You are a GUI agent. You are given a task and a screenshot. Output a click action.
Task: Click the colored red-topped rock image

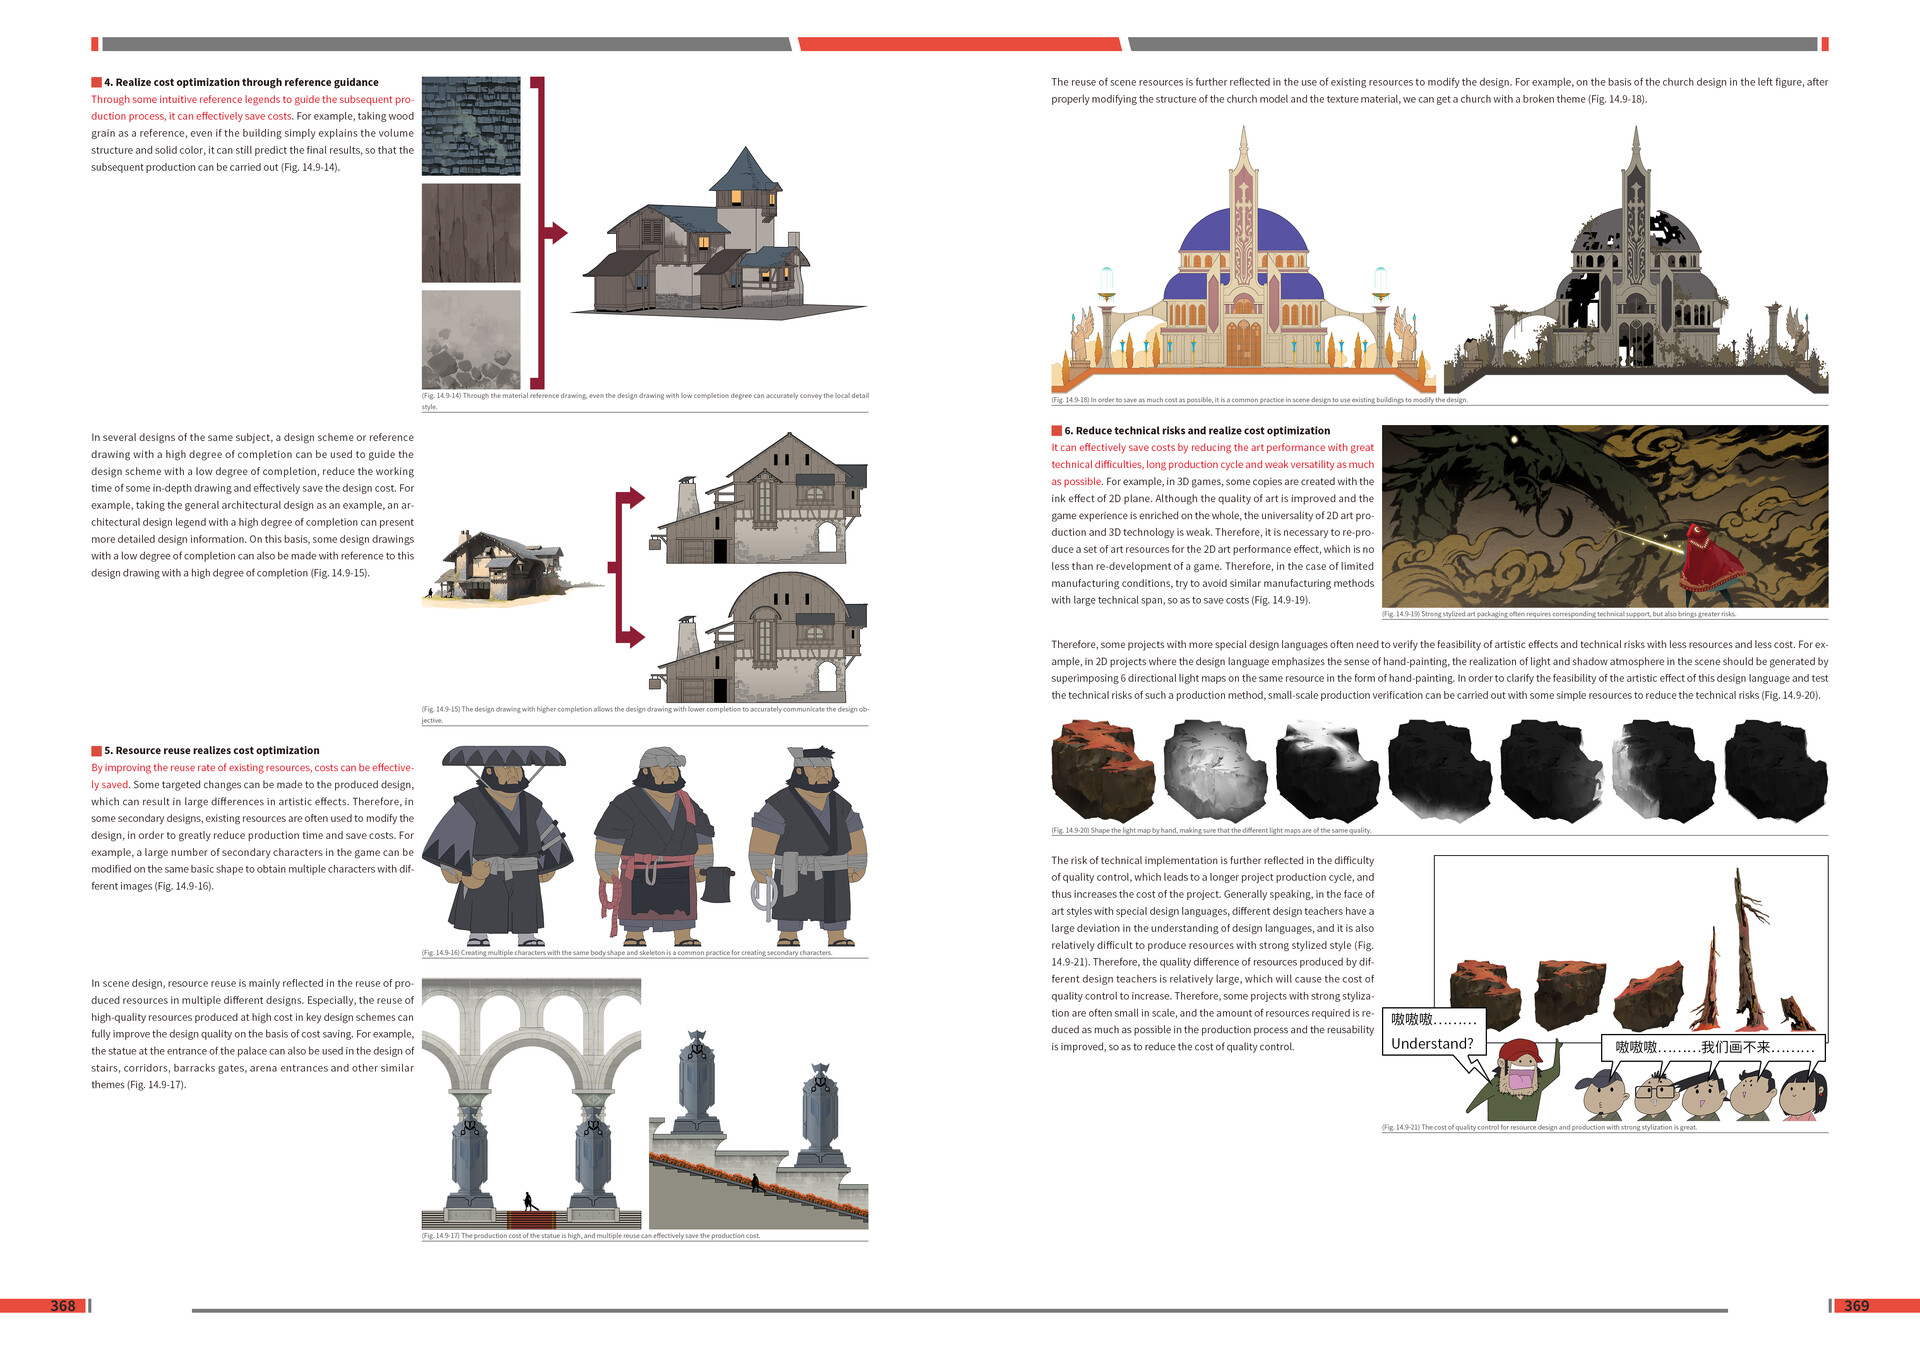tap(1102, 770)
